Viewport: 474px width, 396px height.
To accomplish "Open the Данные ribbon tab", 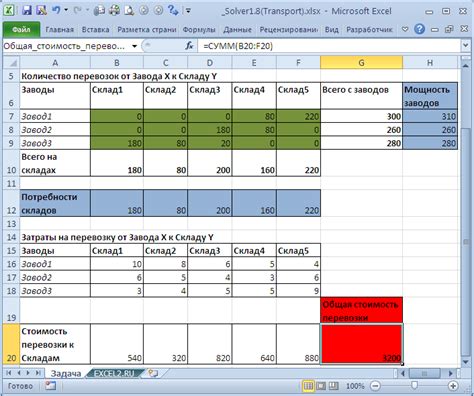I will pos(237,30).
